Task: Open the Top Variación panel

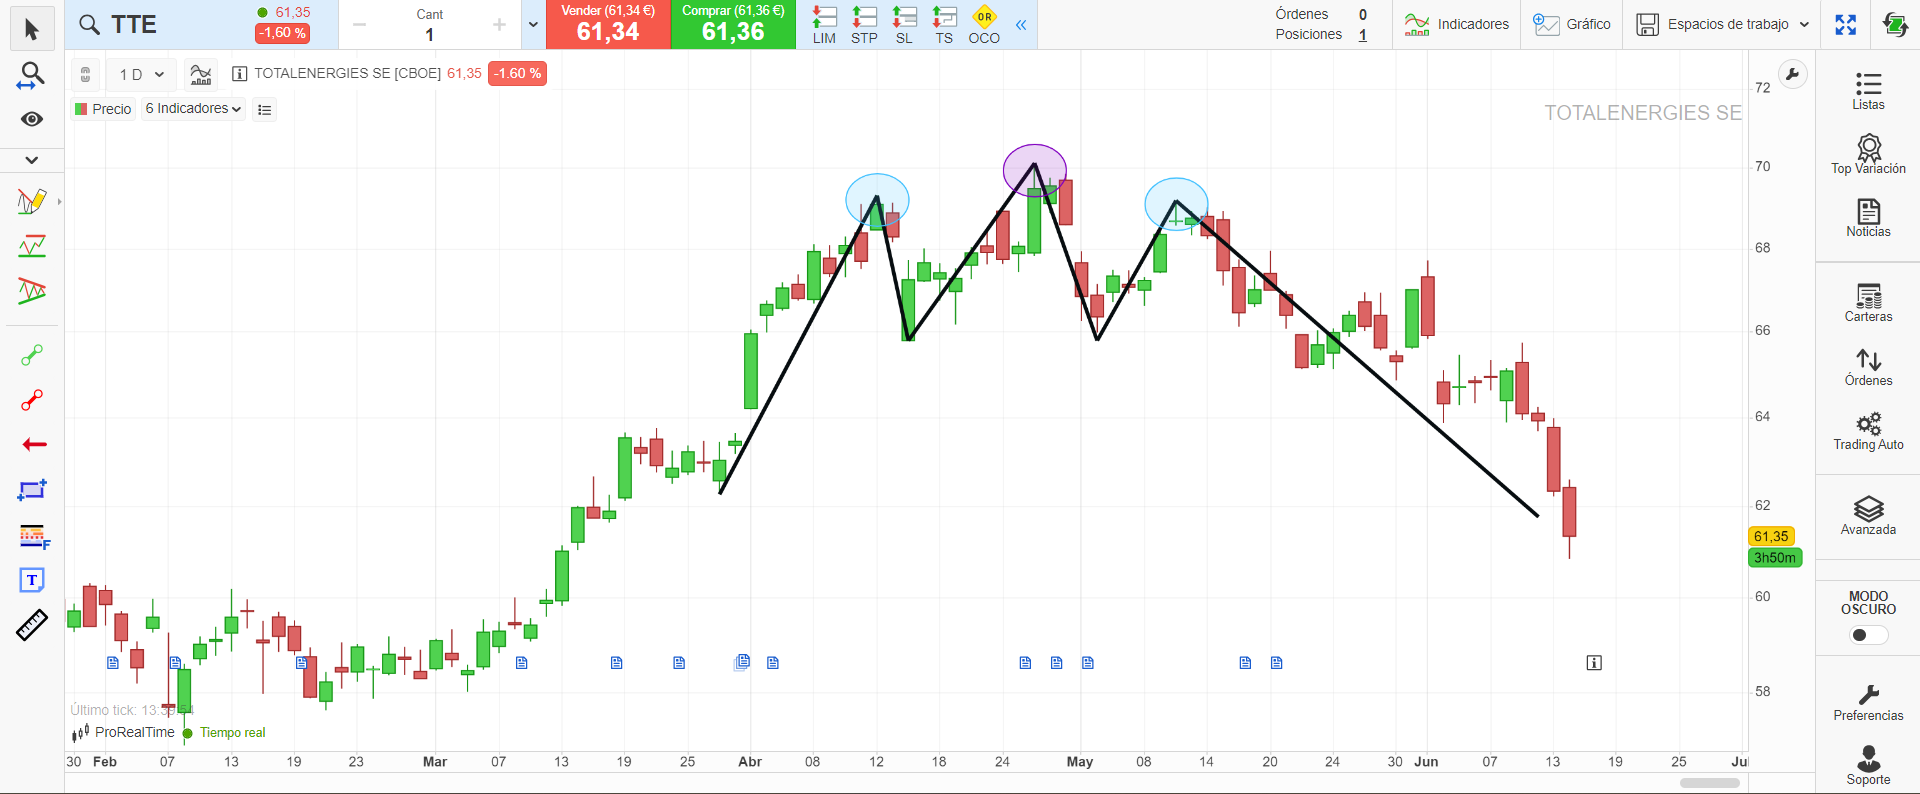Action: click(x=1868, y=155)
